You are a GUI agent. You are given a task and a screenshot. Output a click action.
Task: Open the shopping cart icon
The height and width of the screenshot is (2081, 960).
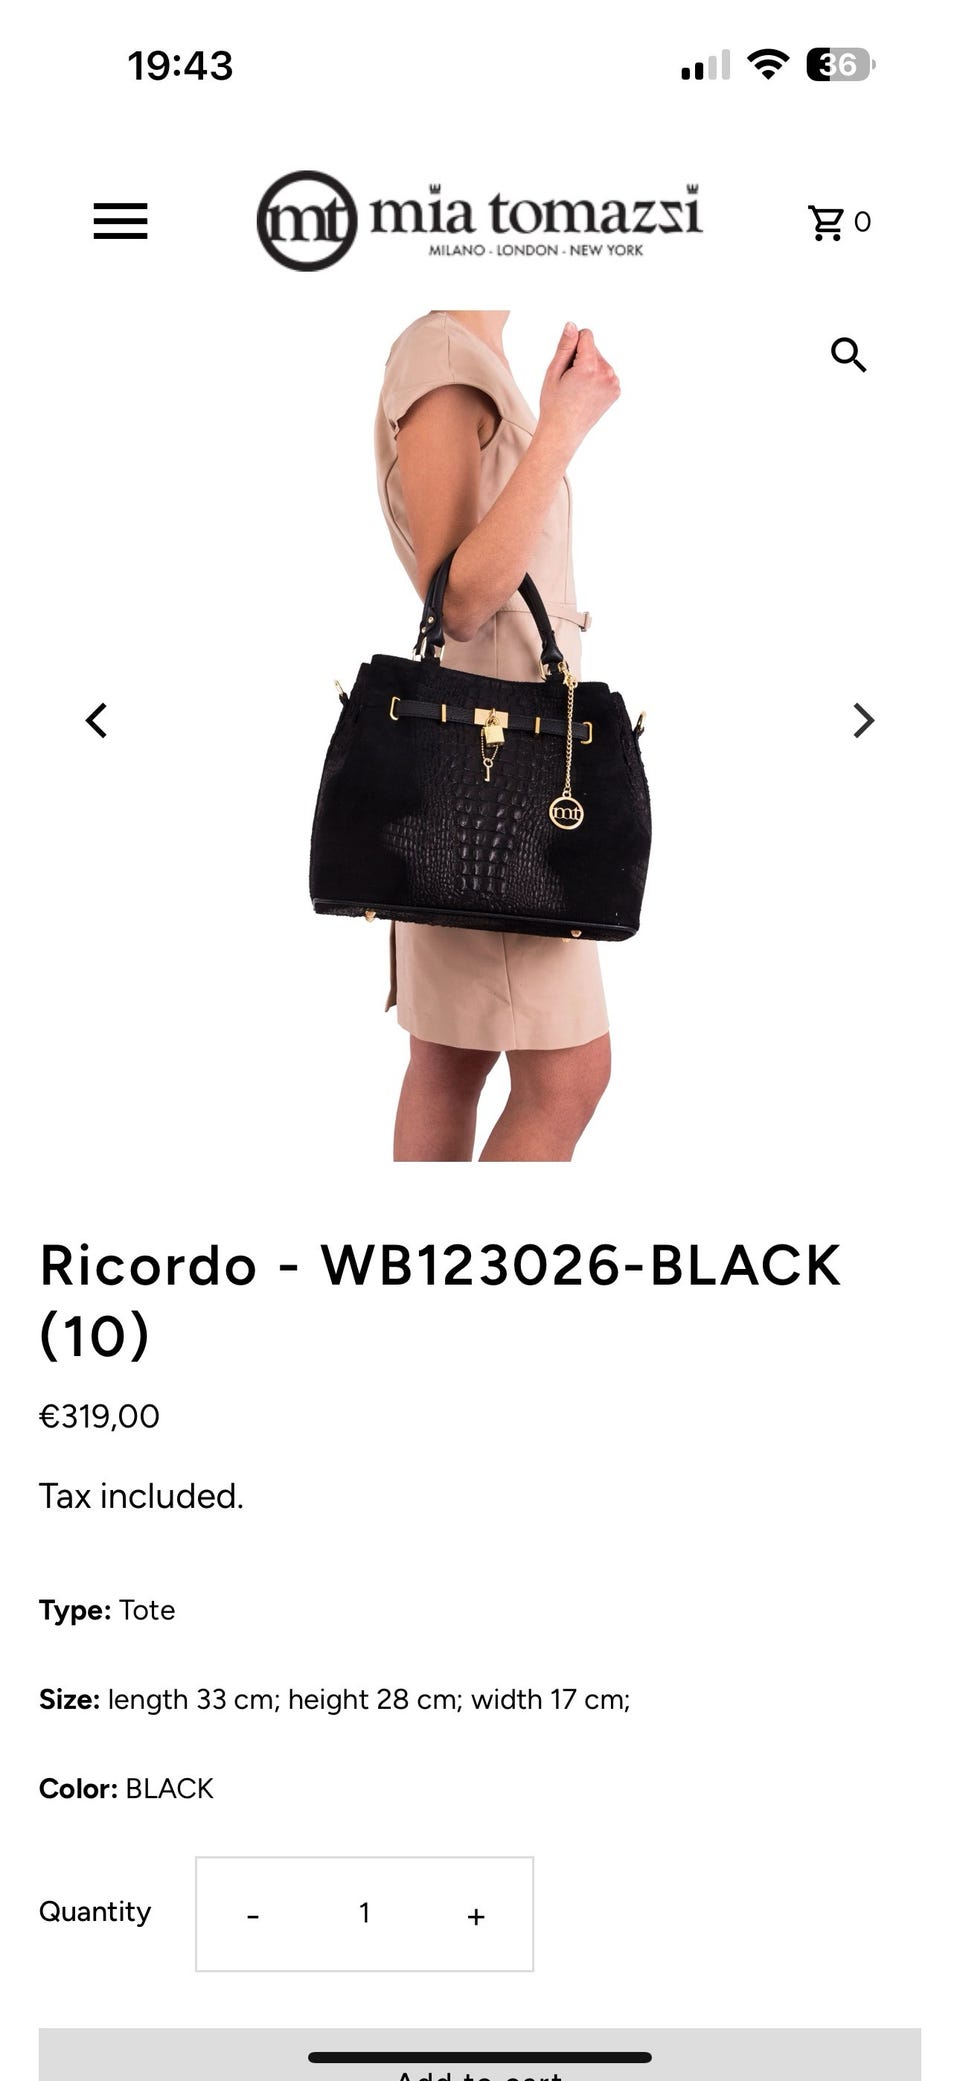click(x=826, y=222)
